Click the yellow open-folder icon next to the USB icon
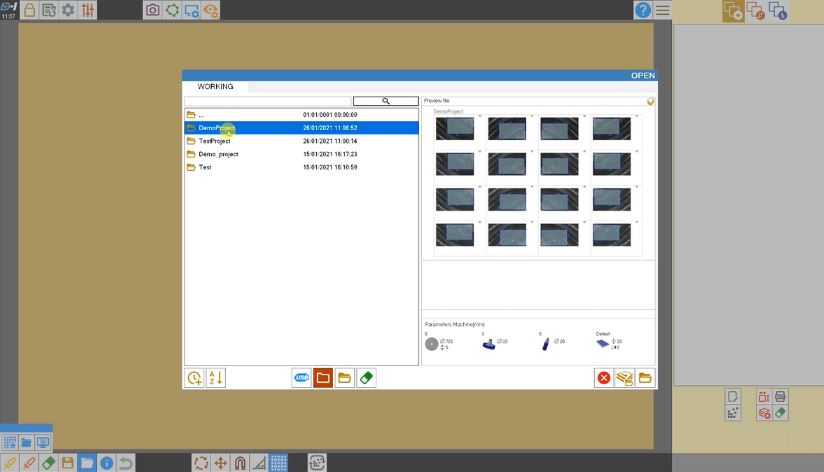This screenshot has width=824, height=472. pos(344,378)
